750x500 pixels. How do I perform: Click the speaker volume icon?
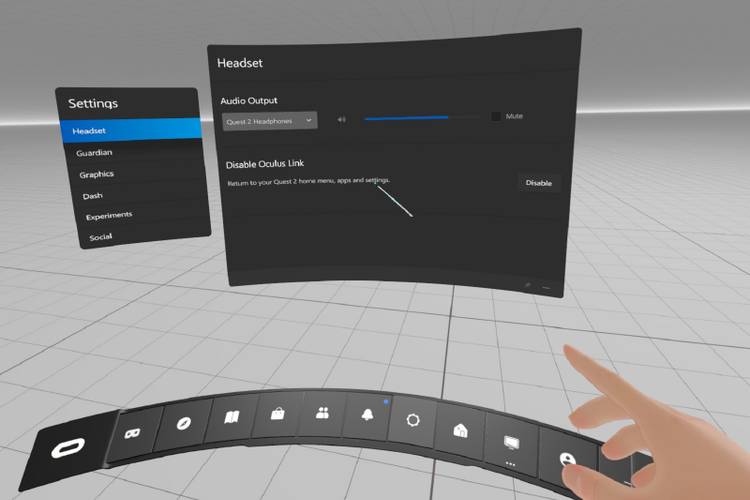341,119
